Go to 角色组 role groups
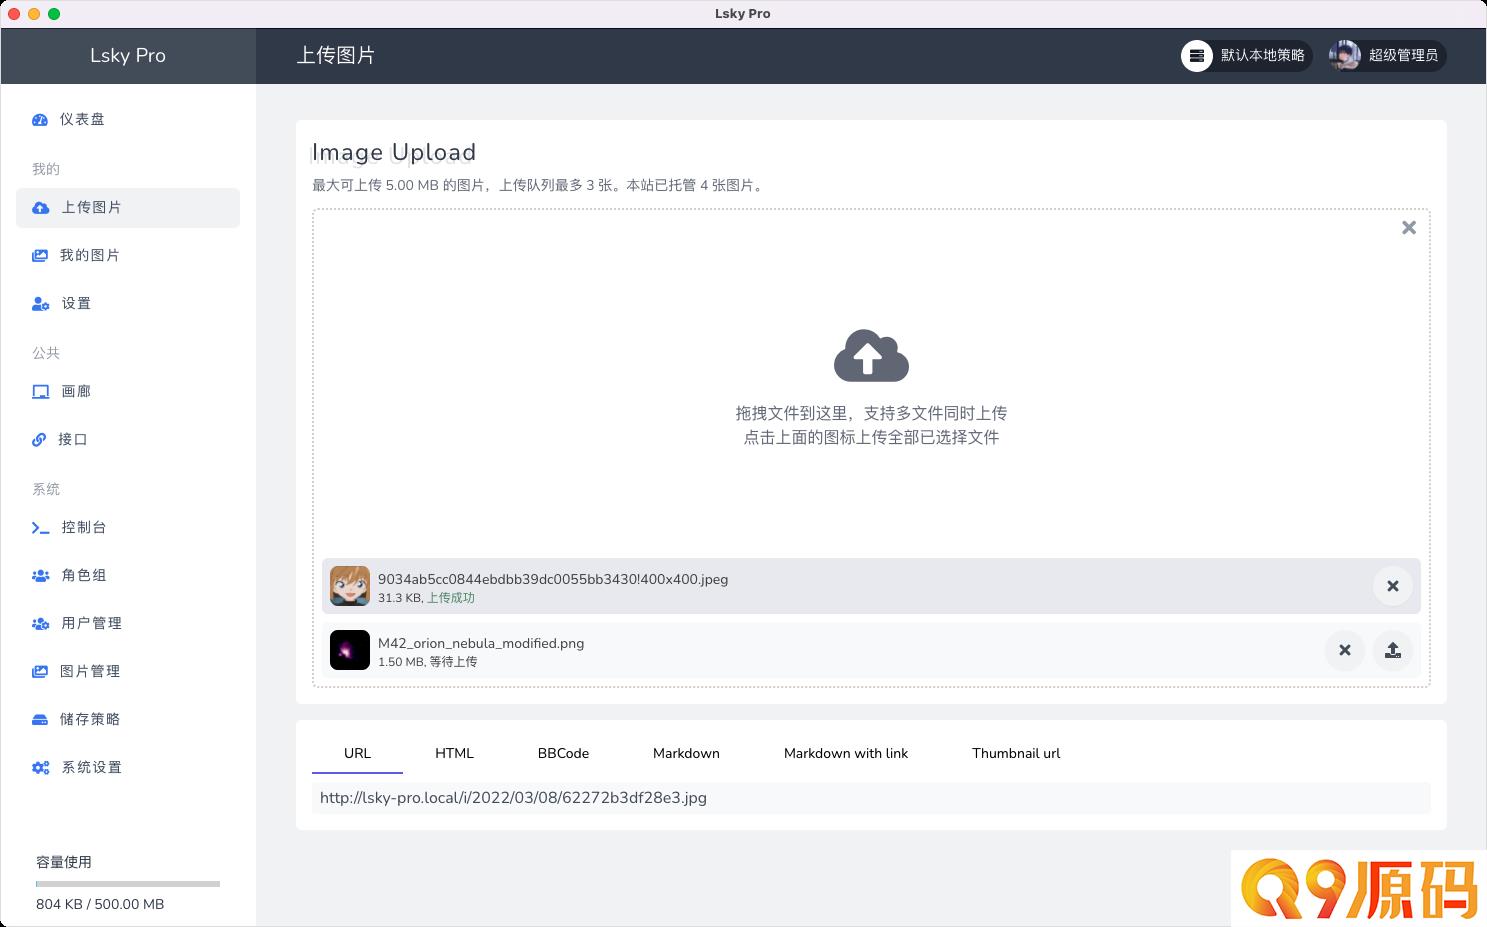The width and height of the screenshot is (1487, 927). [128, 576]
